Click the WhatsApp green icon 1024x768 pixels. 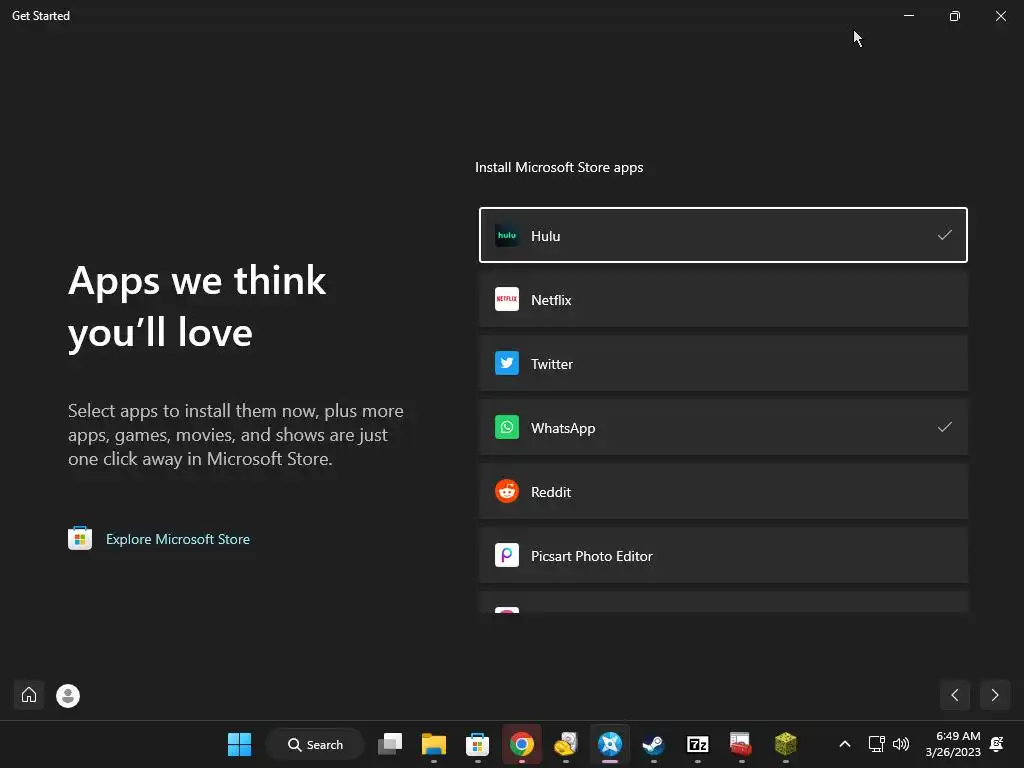coord(507,427)
